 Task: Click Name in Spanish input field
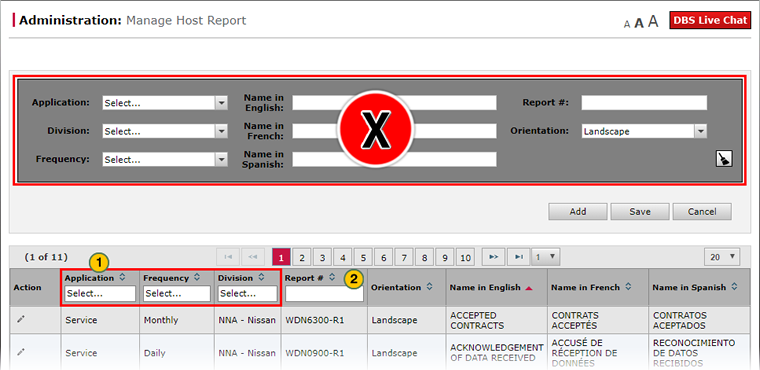(x=394, y=160)
